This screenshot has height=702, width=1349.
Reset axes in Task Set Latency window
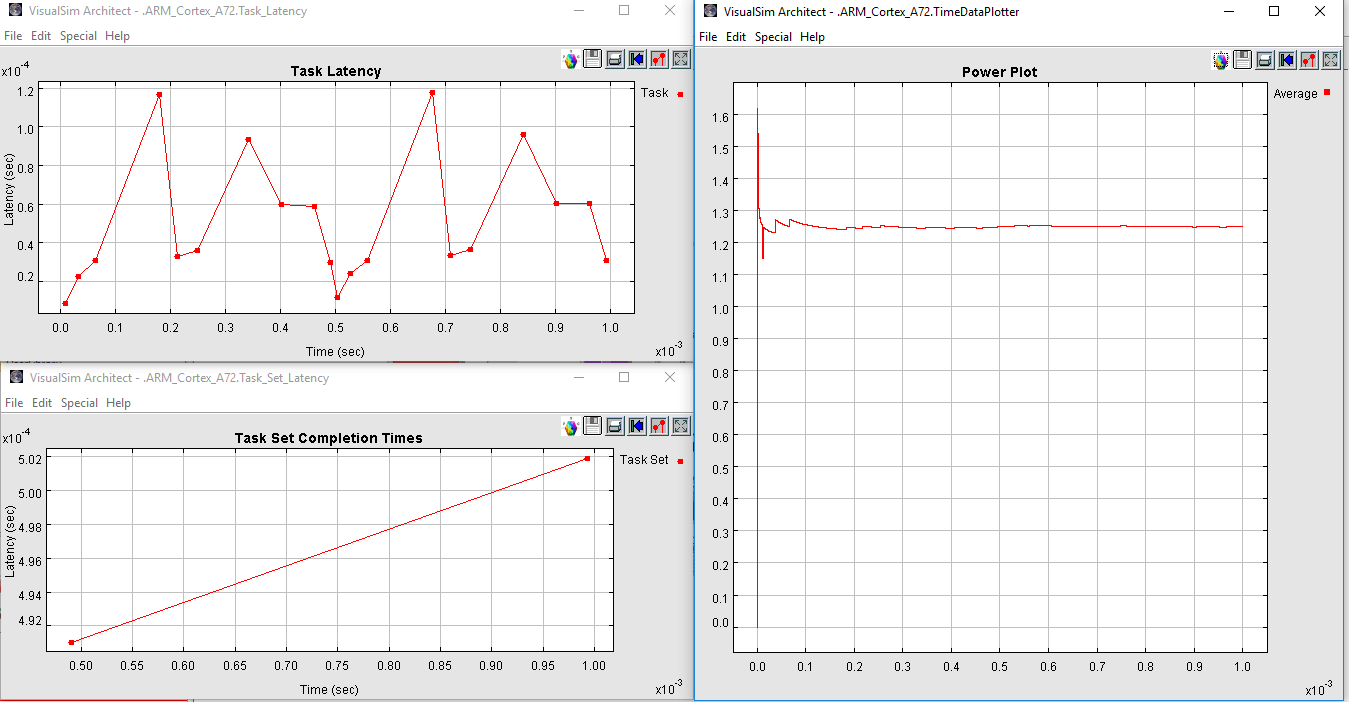[x=637, y=426]
